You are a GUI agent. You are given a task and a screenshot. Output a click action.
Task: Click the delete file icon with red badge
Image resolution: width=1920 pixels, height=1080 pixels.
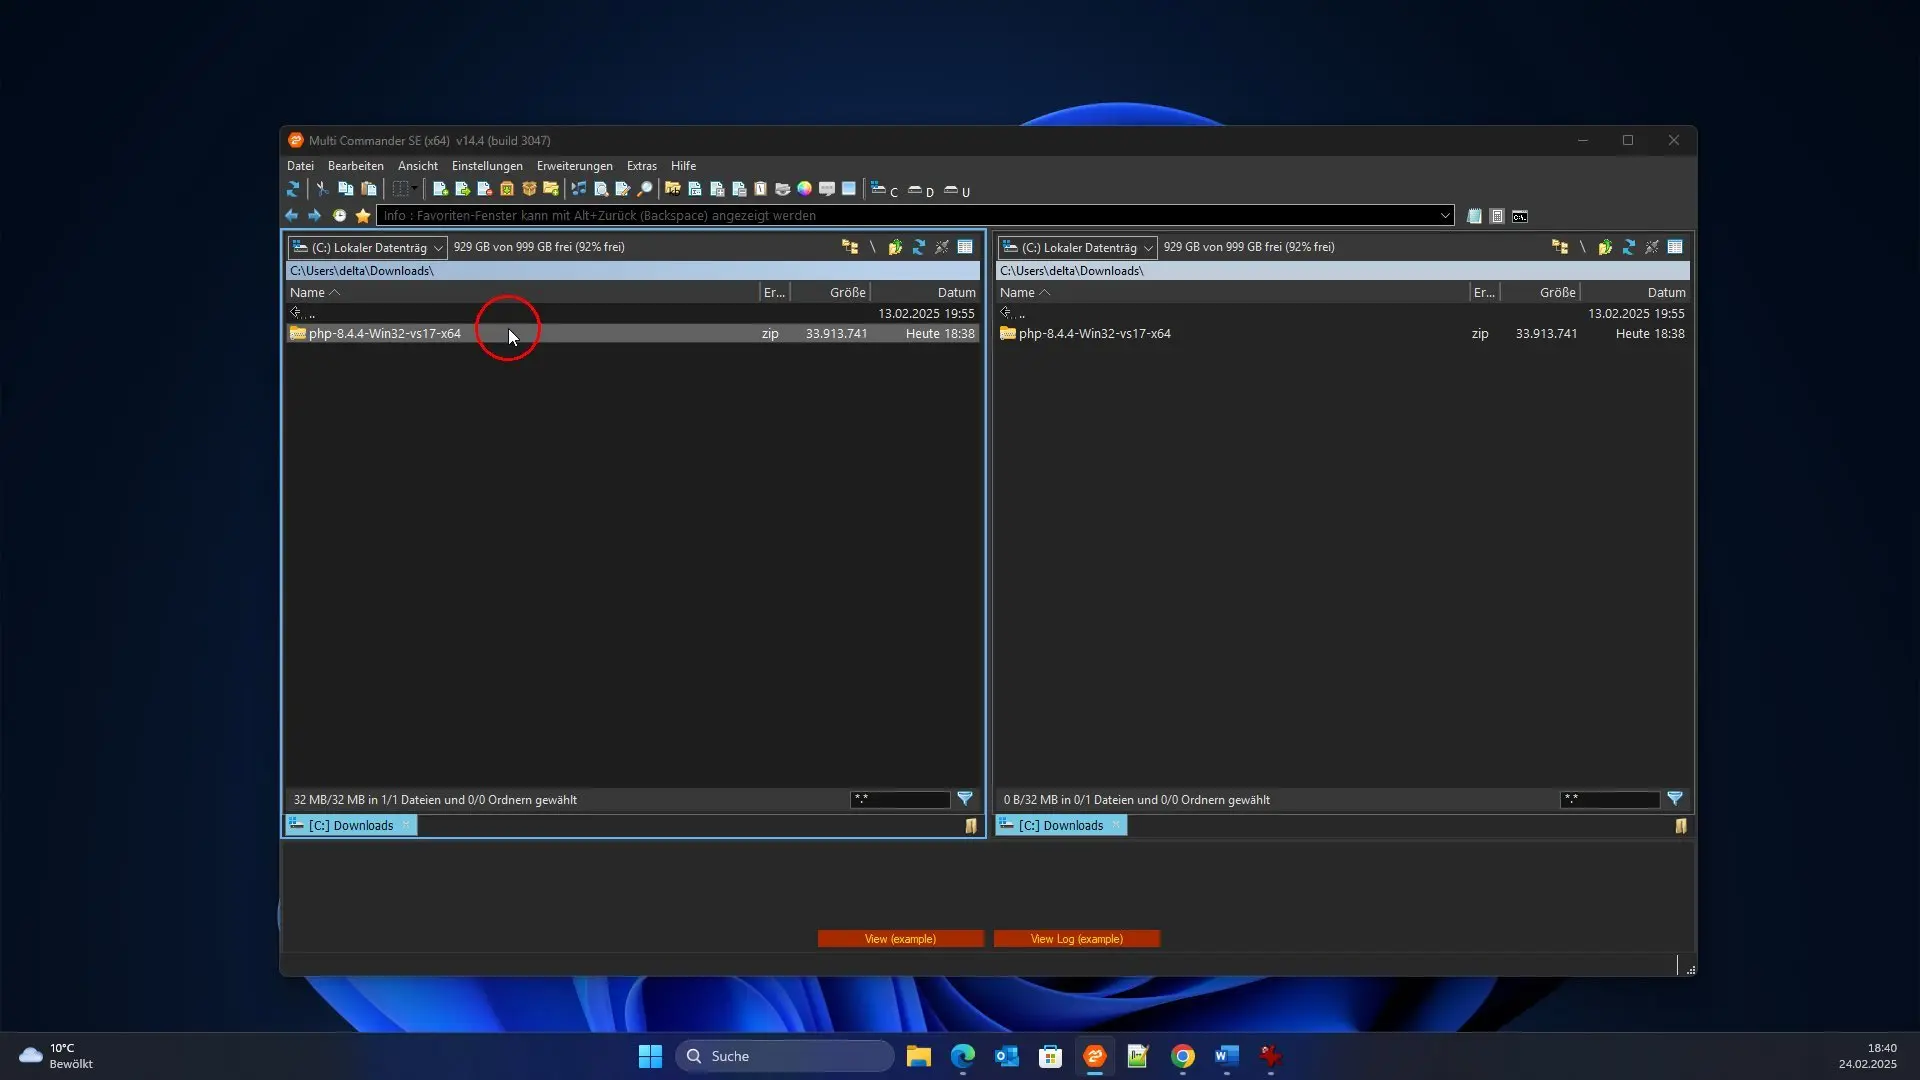click(485, 189)
